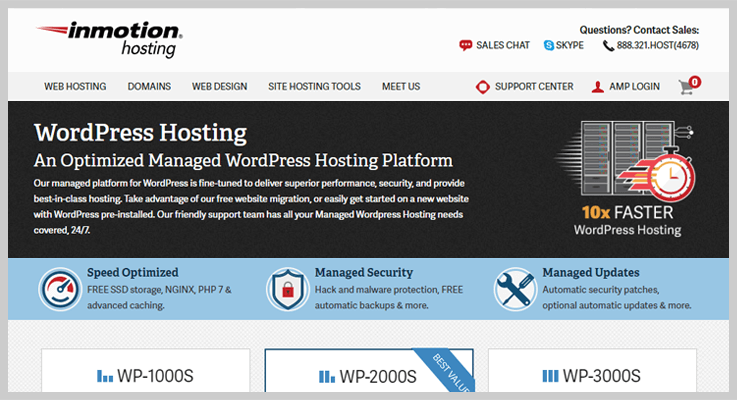Click the Speed Optimized gauge icon
The width and height of the screenshot is (737, 400).
click(x=60, y=289)
